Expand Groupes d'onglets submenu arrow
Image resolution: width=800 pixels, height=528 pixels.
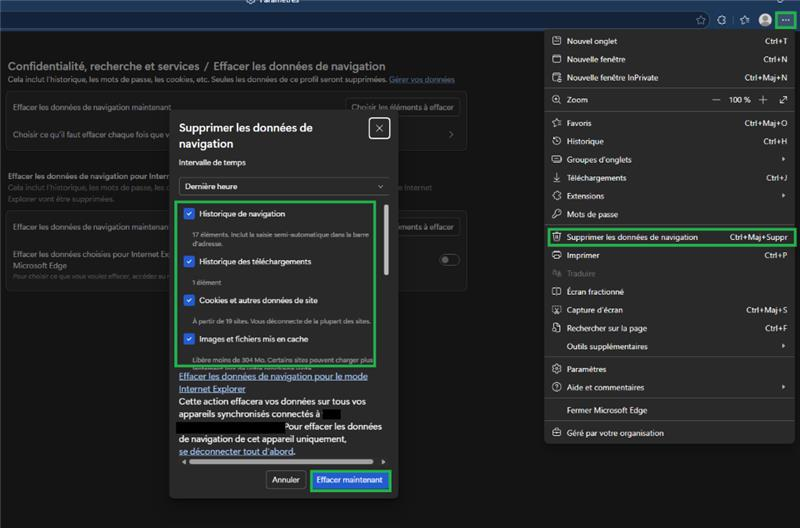coord(783,160)
